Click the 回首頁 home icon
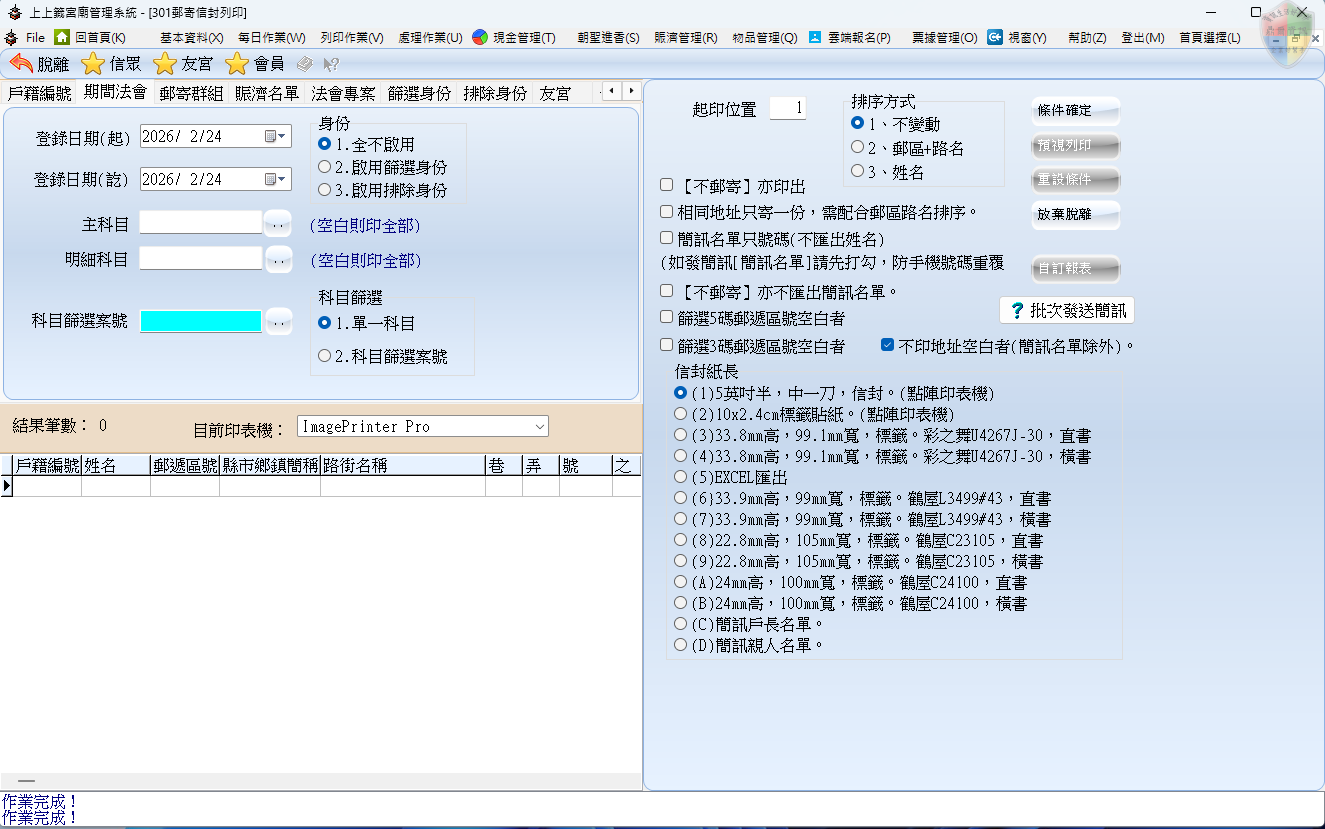The width and height of the screenshot is (1325, 829). [62, 37]
